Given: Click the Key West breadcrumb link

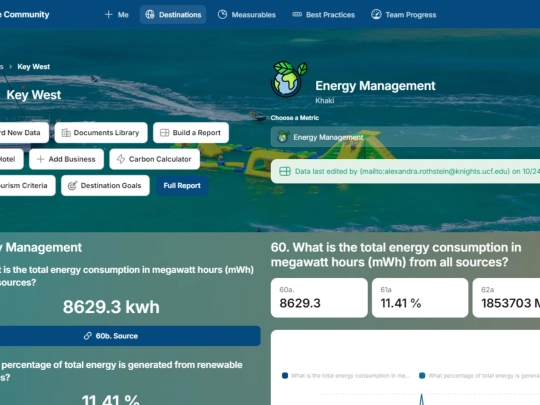Looking at the screenshot, I should click(x=34, y=66).
